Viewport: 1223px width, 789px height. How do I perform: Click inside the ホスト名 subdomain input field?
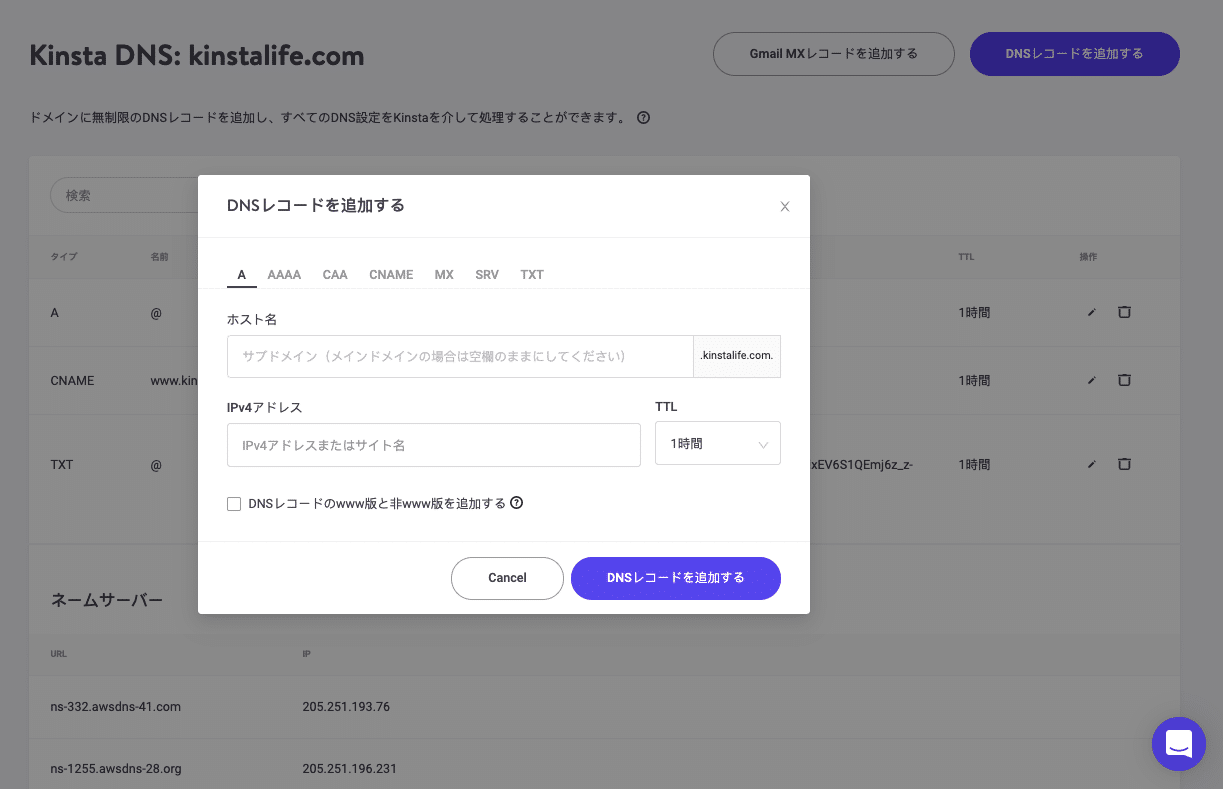460,356
